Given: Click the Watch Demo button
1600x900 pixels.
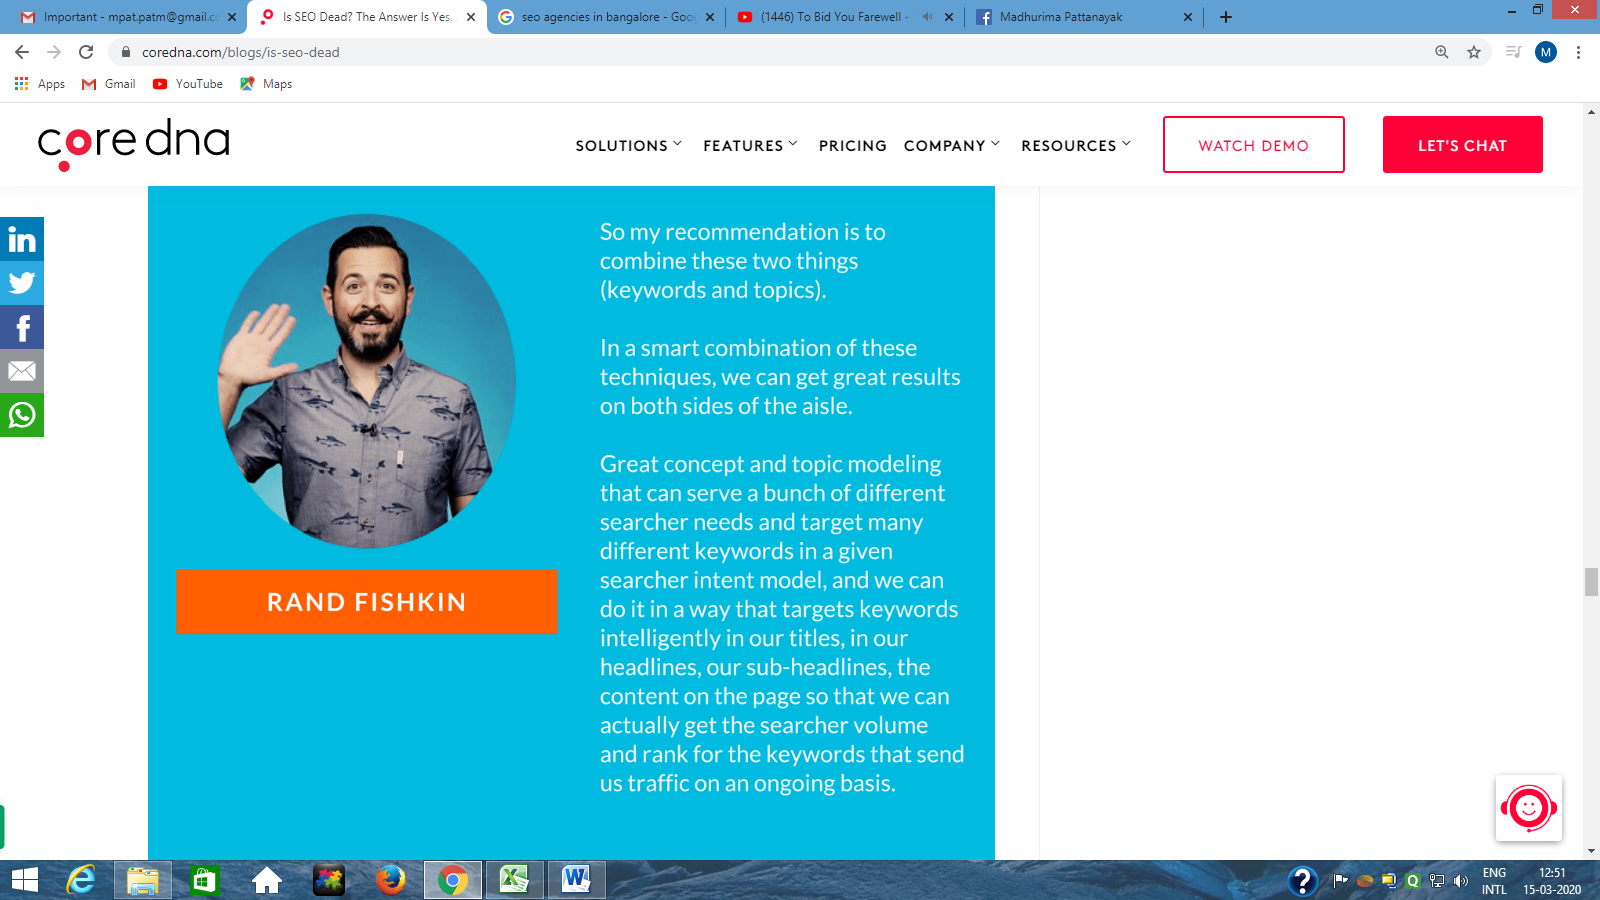Looking at the screenshot, I should (x=1254, y=145).
